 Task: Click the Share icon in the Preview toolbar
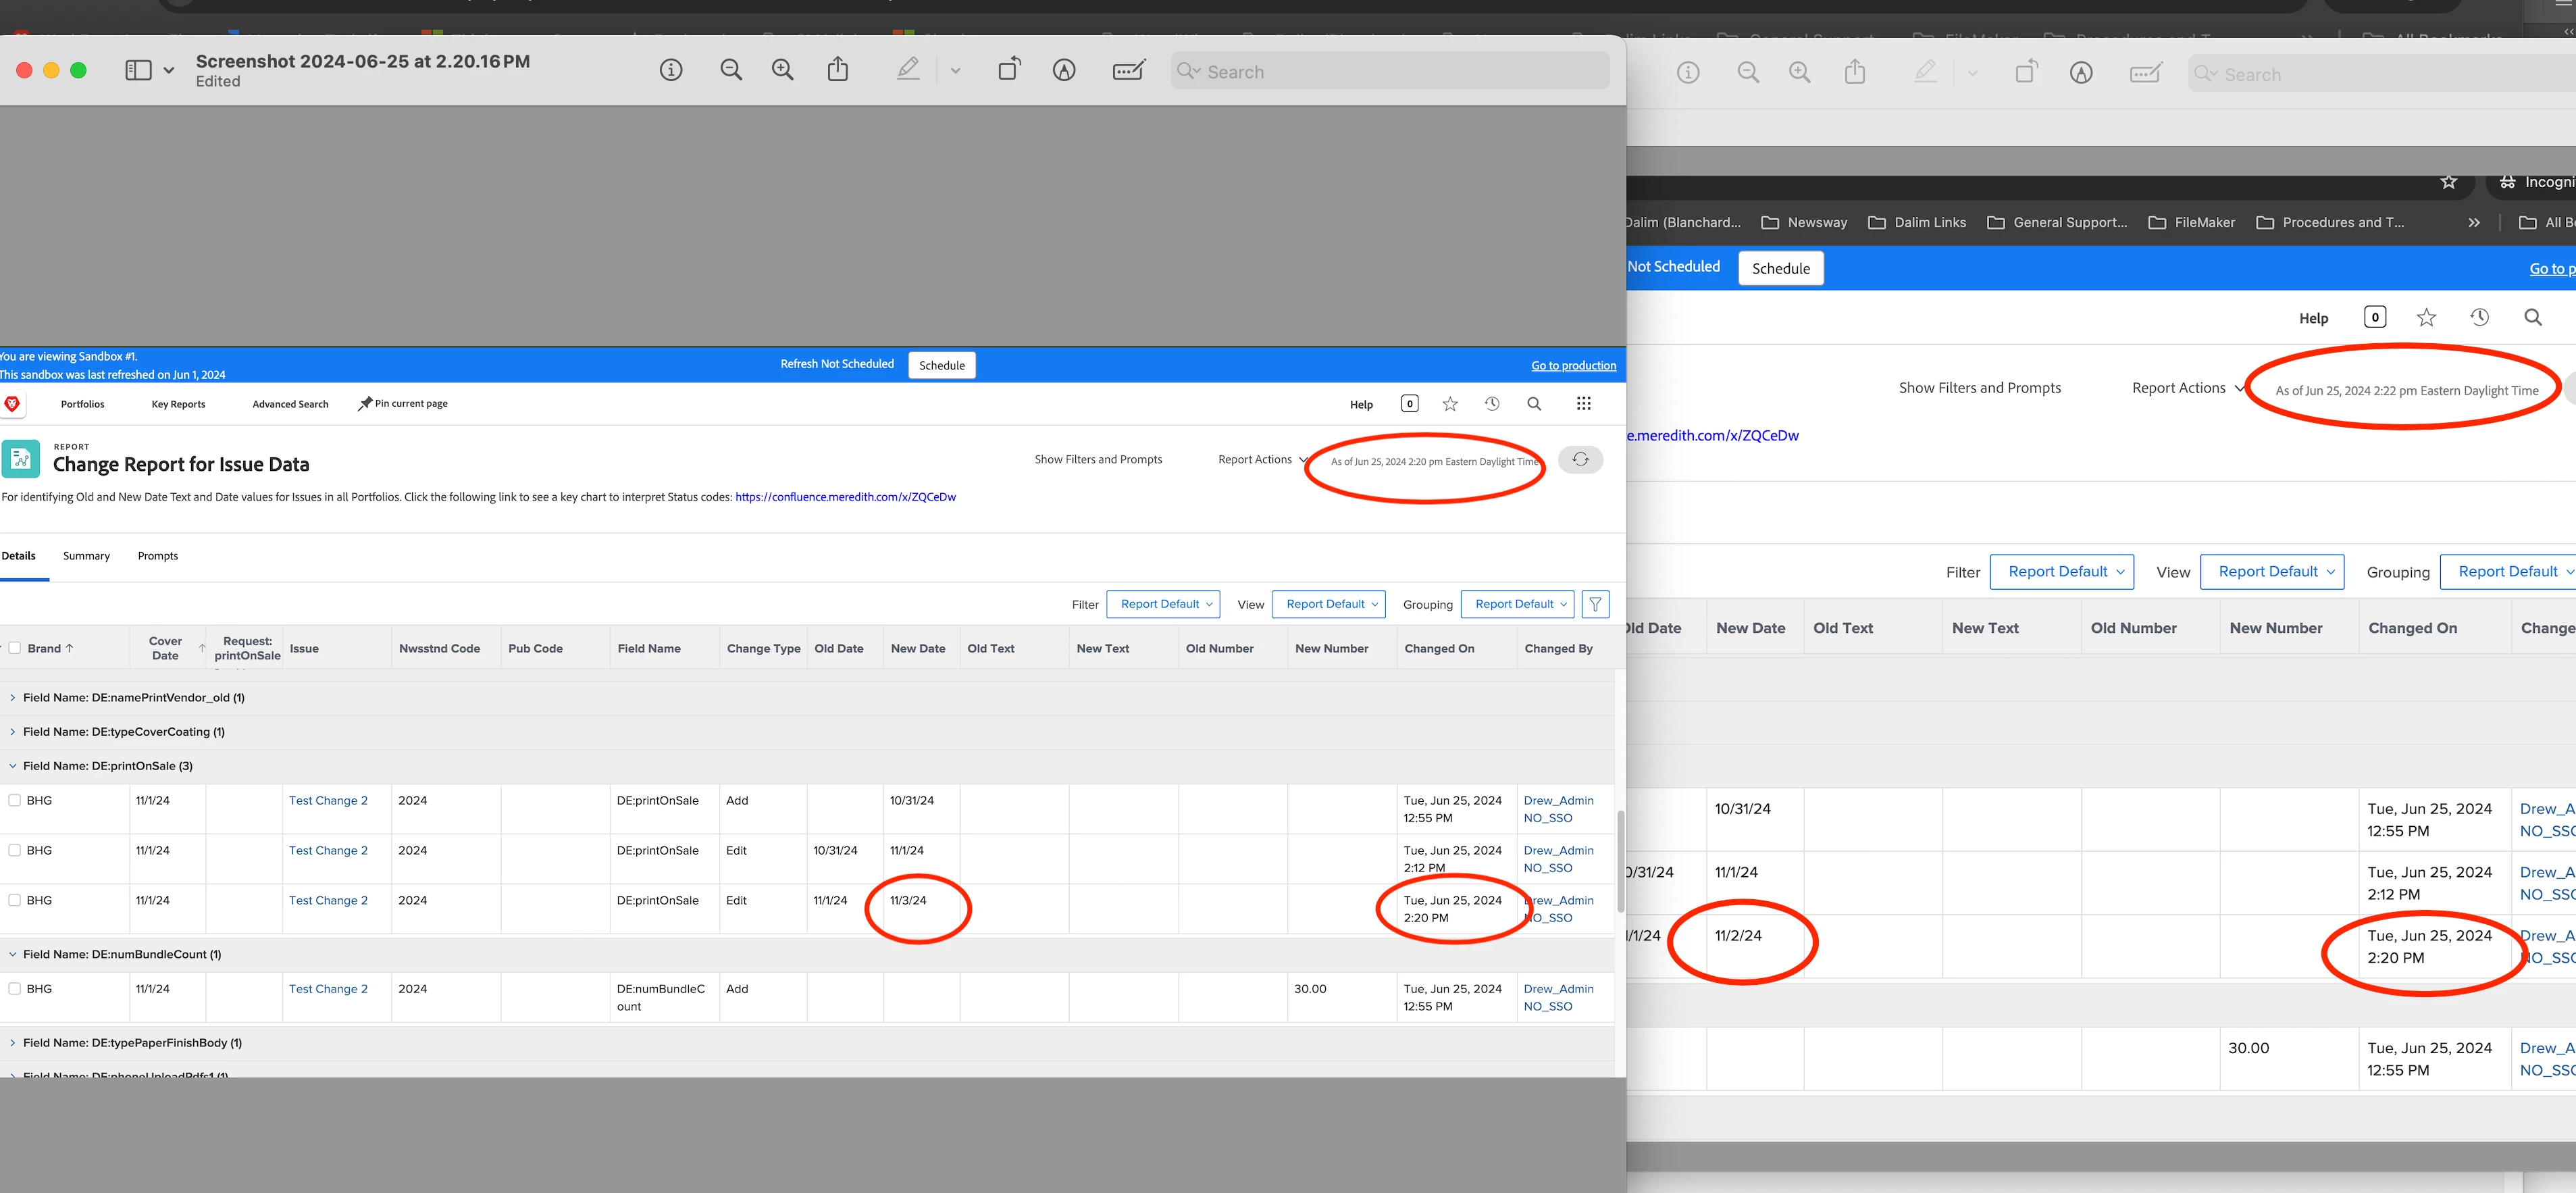[x=838, y=70]
